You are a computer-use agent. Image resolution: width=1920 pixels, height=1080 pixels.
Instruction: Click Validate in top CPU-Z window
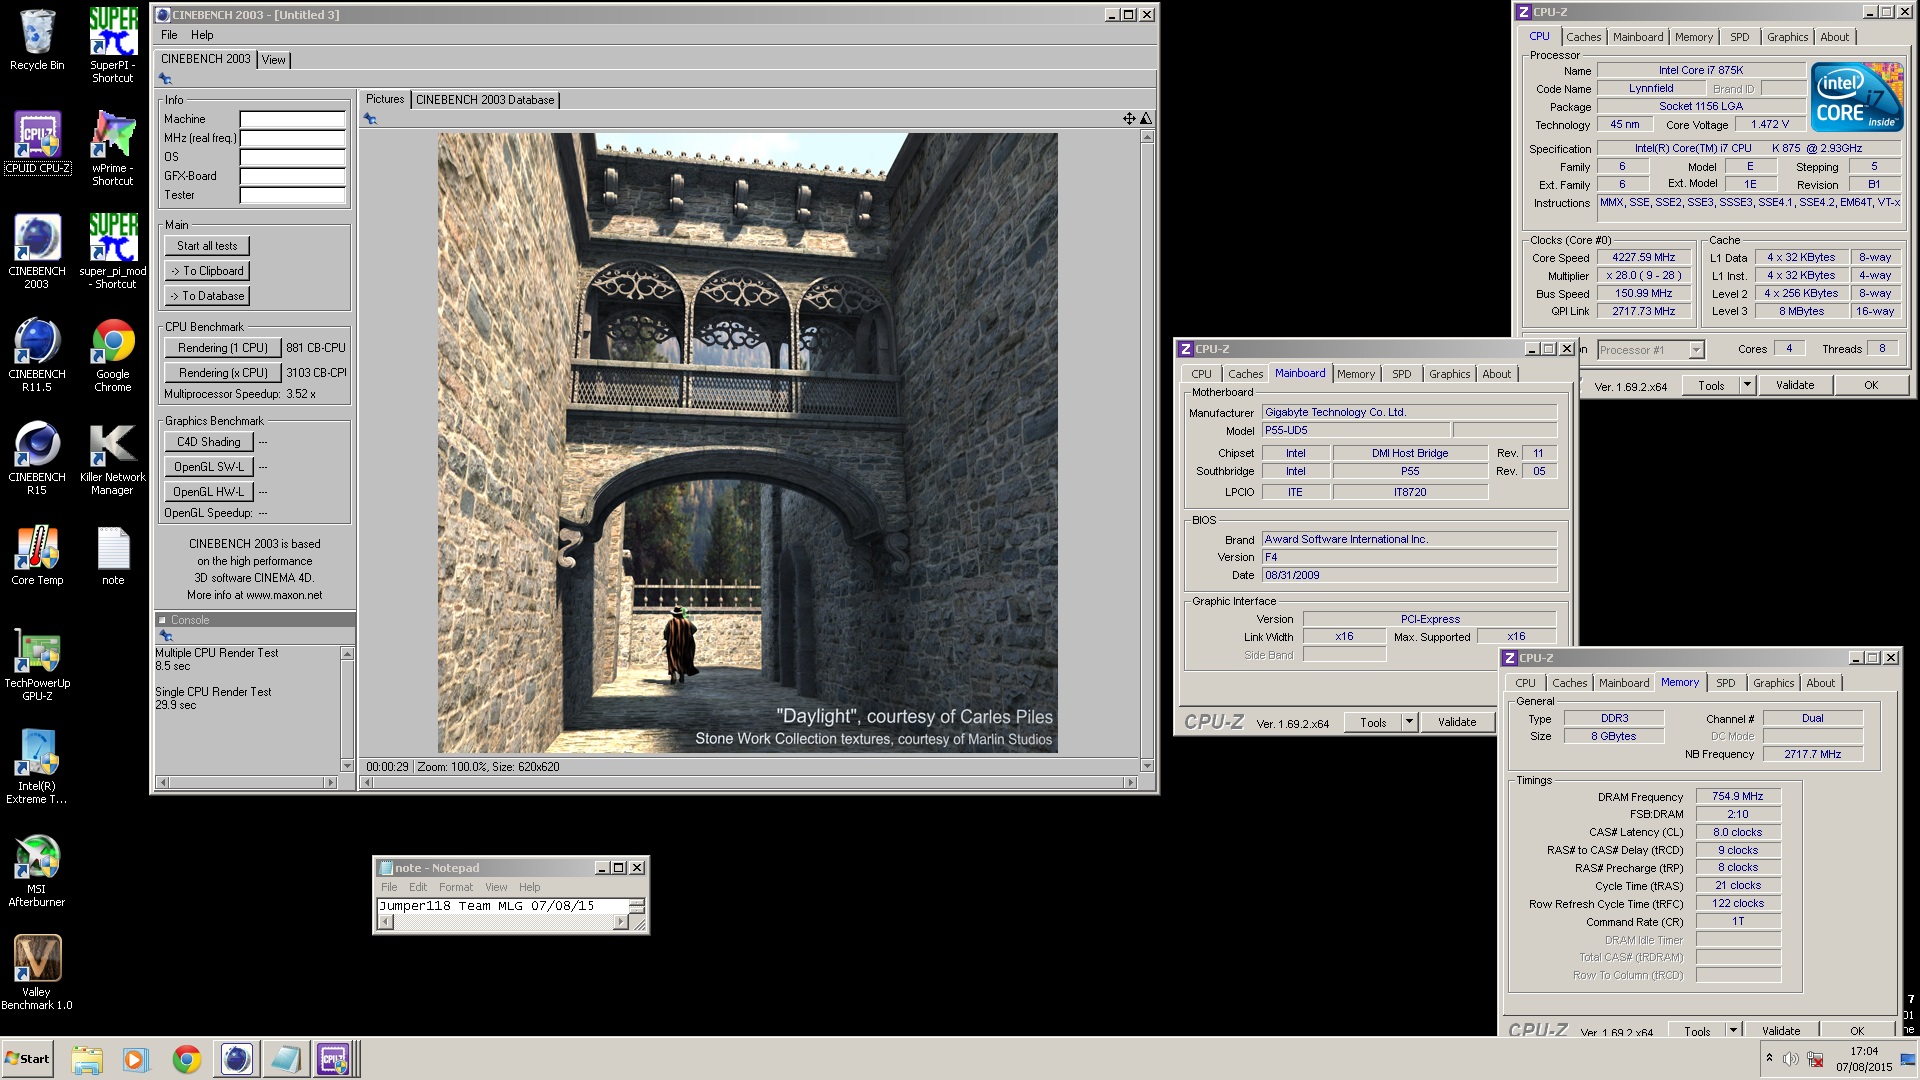pyautogui.click(x=1795, y=385)
